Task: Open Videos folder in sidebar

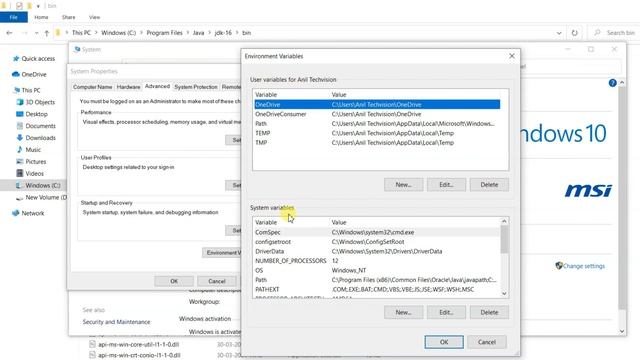Action: pos(34,173)
